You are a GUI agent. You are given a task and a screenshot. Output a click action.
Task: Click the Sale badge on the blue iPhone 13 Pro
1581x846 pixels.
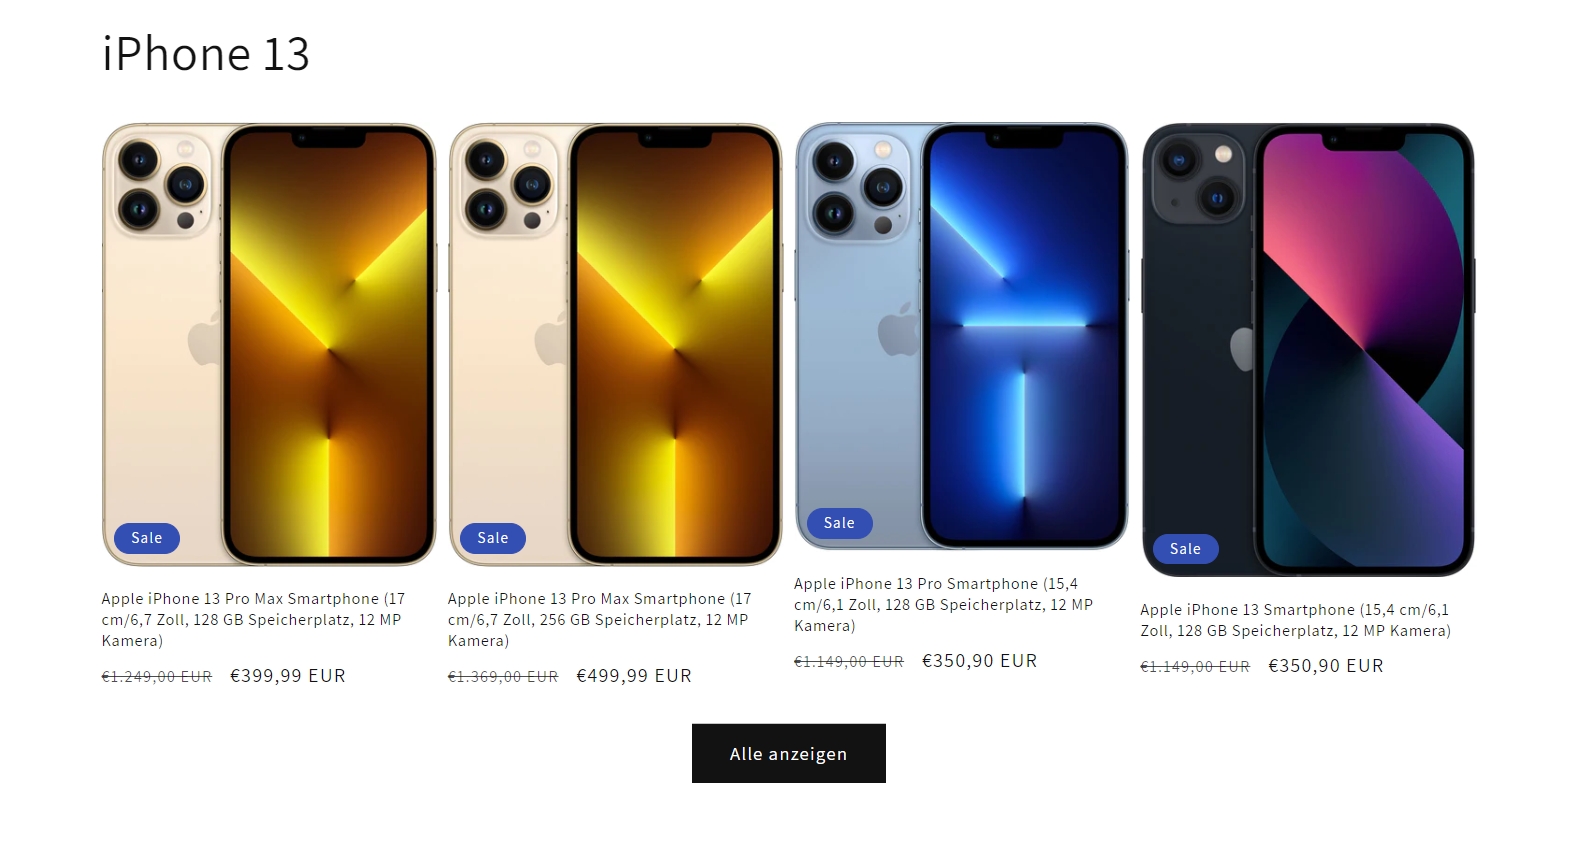click(x=839, y=523)
